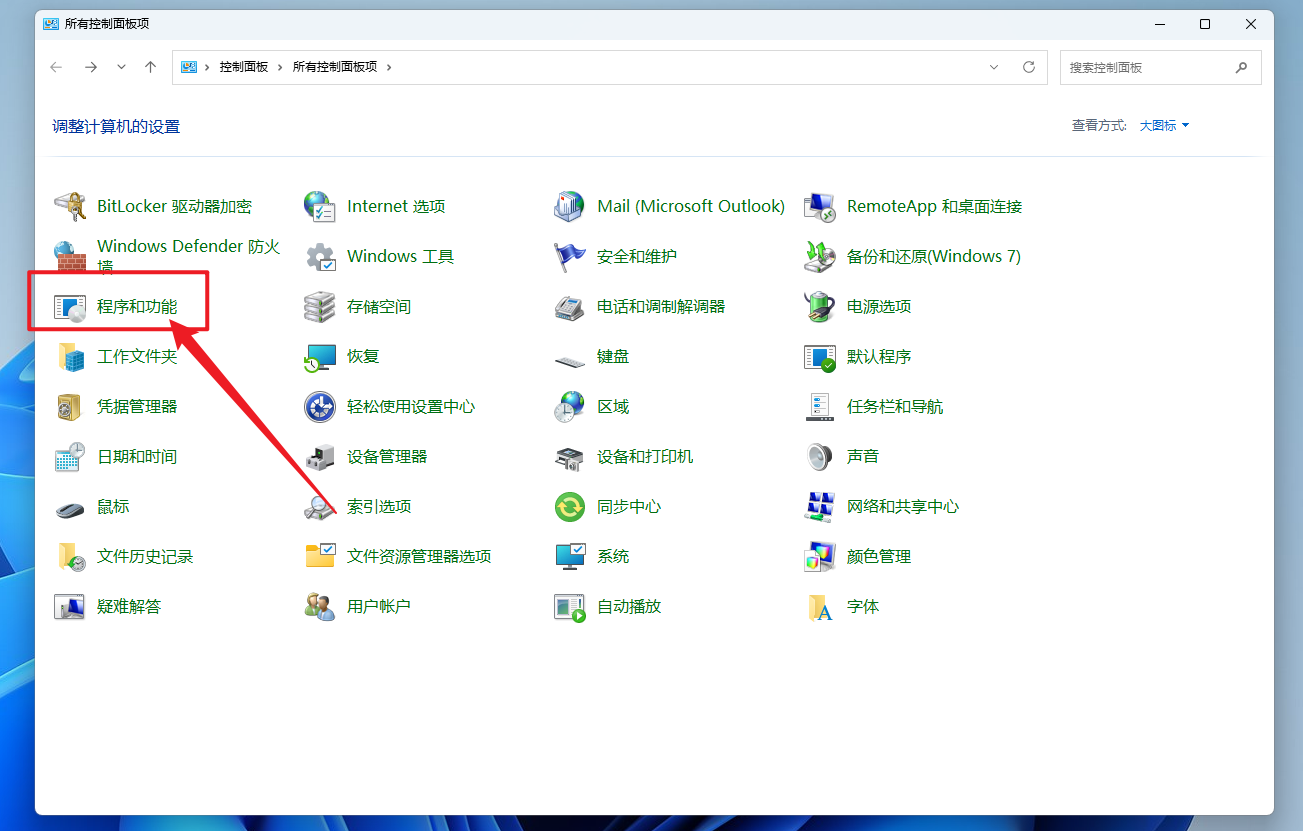Click the Forward navigation arrow
The image size is (1303, 831).
tap(91, 67)
